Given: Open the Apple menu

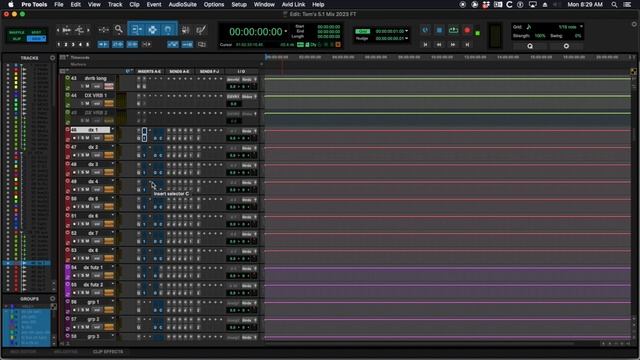Looking at the screenshot, I should point(11,4).
